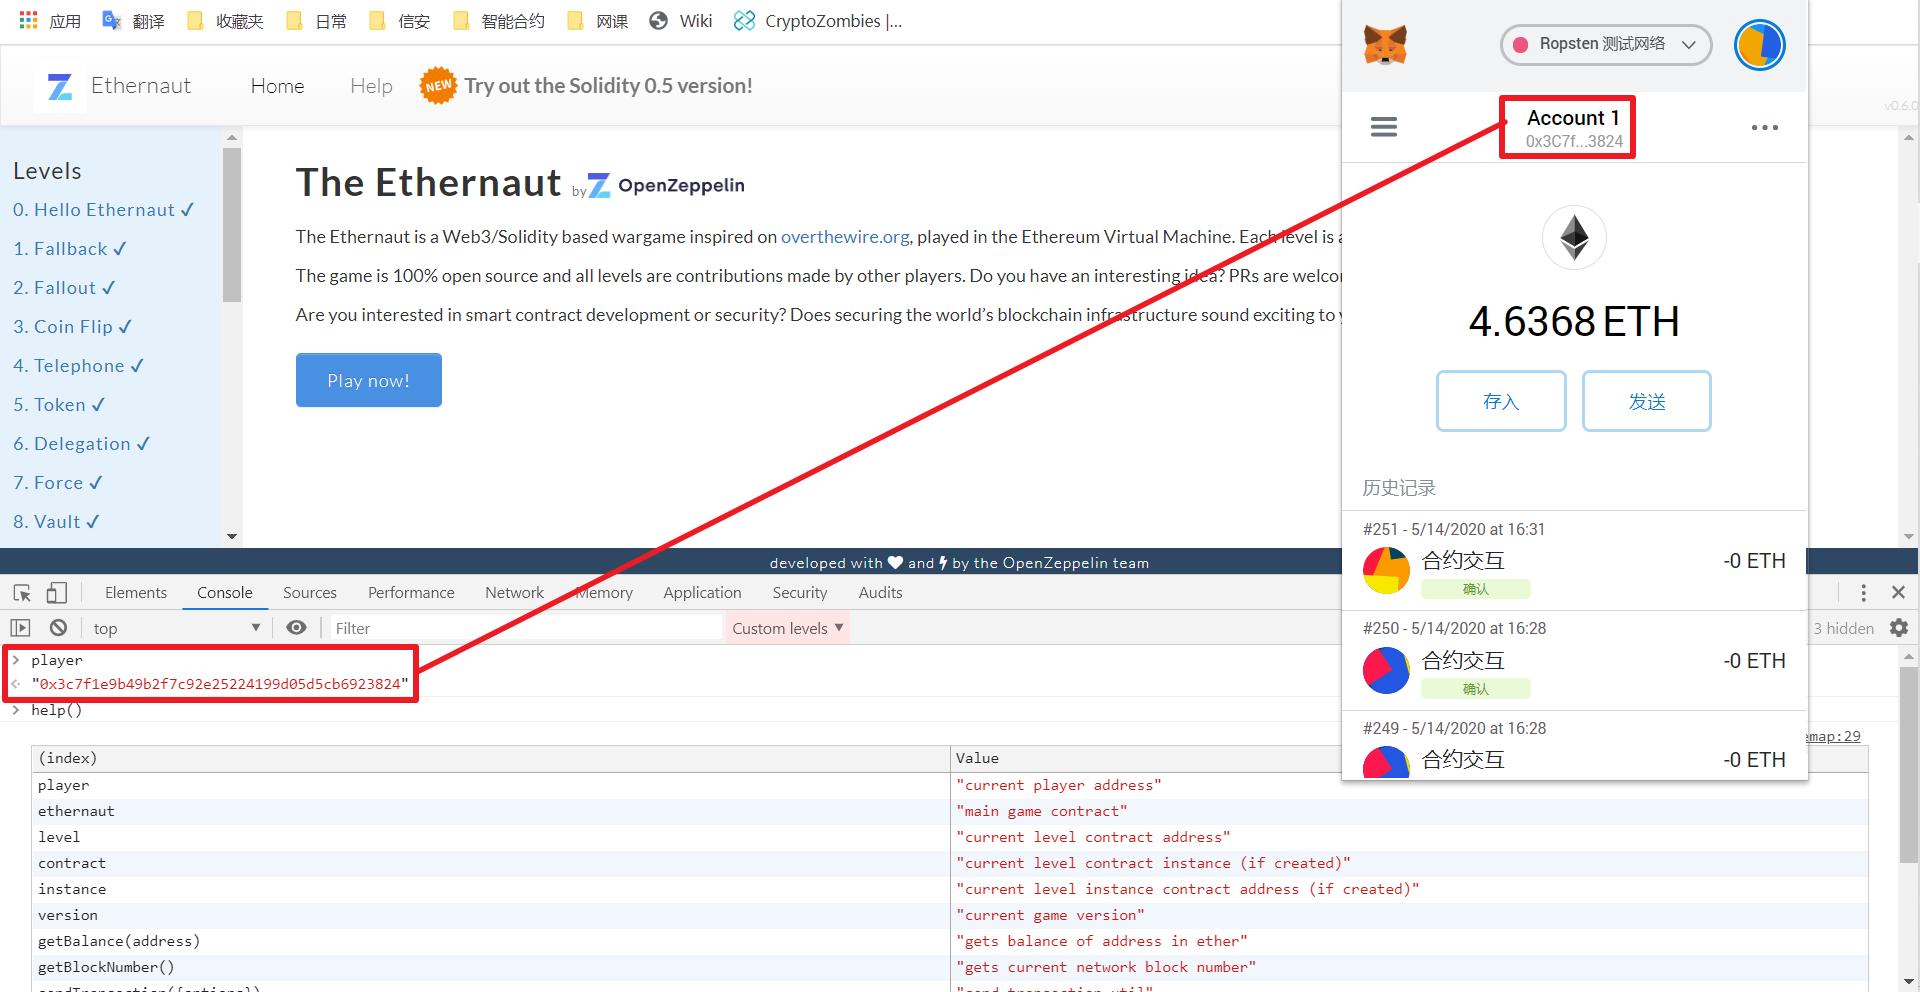The width and height of the screenshot is (1920, 992).
Task: Open the Custom levels dropdown
Action: [x=787, y=628]
